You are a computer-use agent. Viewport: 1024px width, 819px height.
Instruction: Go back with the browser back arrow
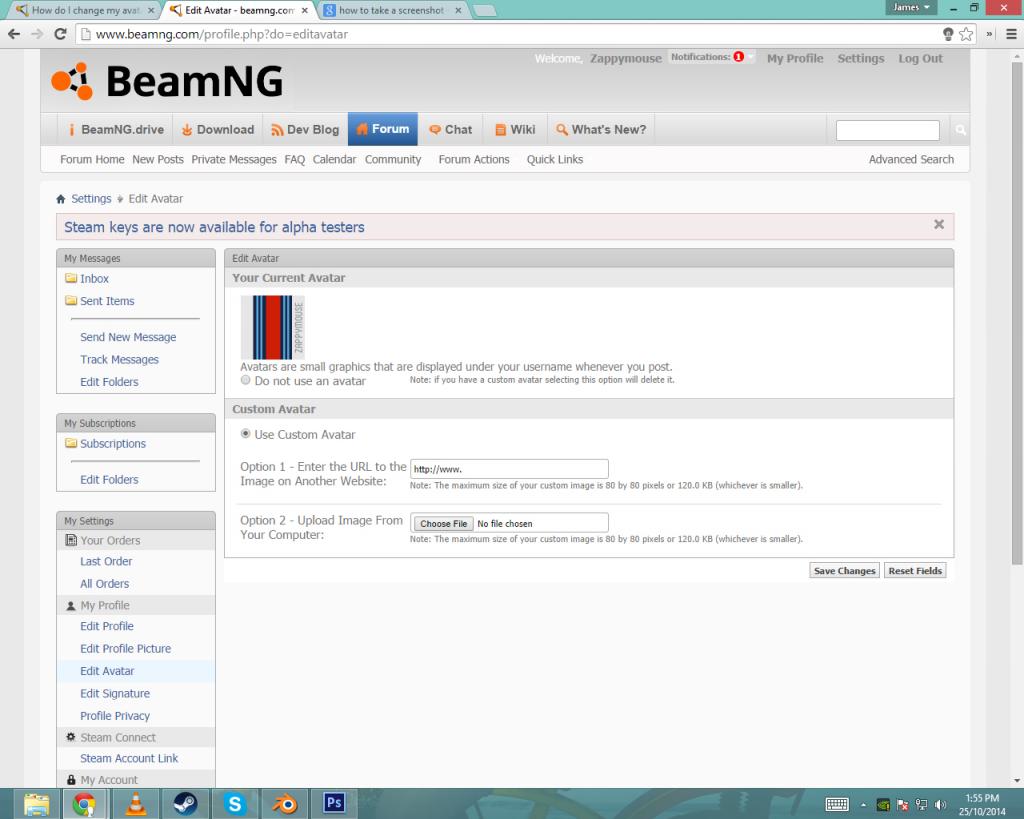point(14,34)
